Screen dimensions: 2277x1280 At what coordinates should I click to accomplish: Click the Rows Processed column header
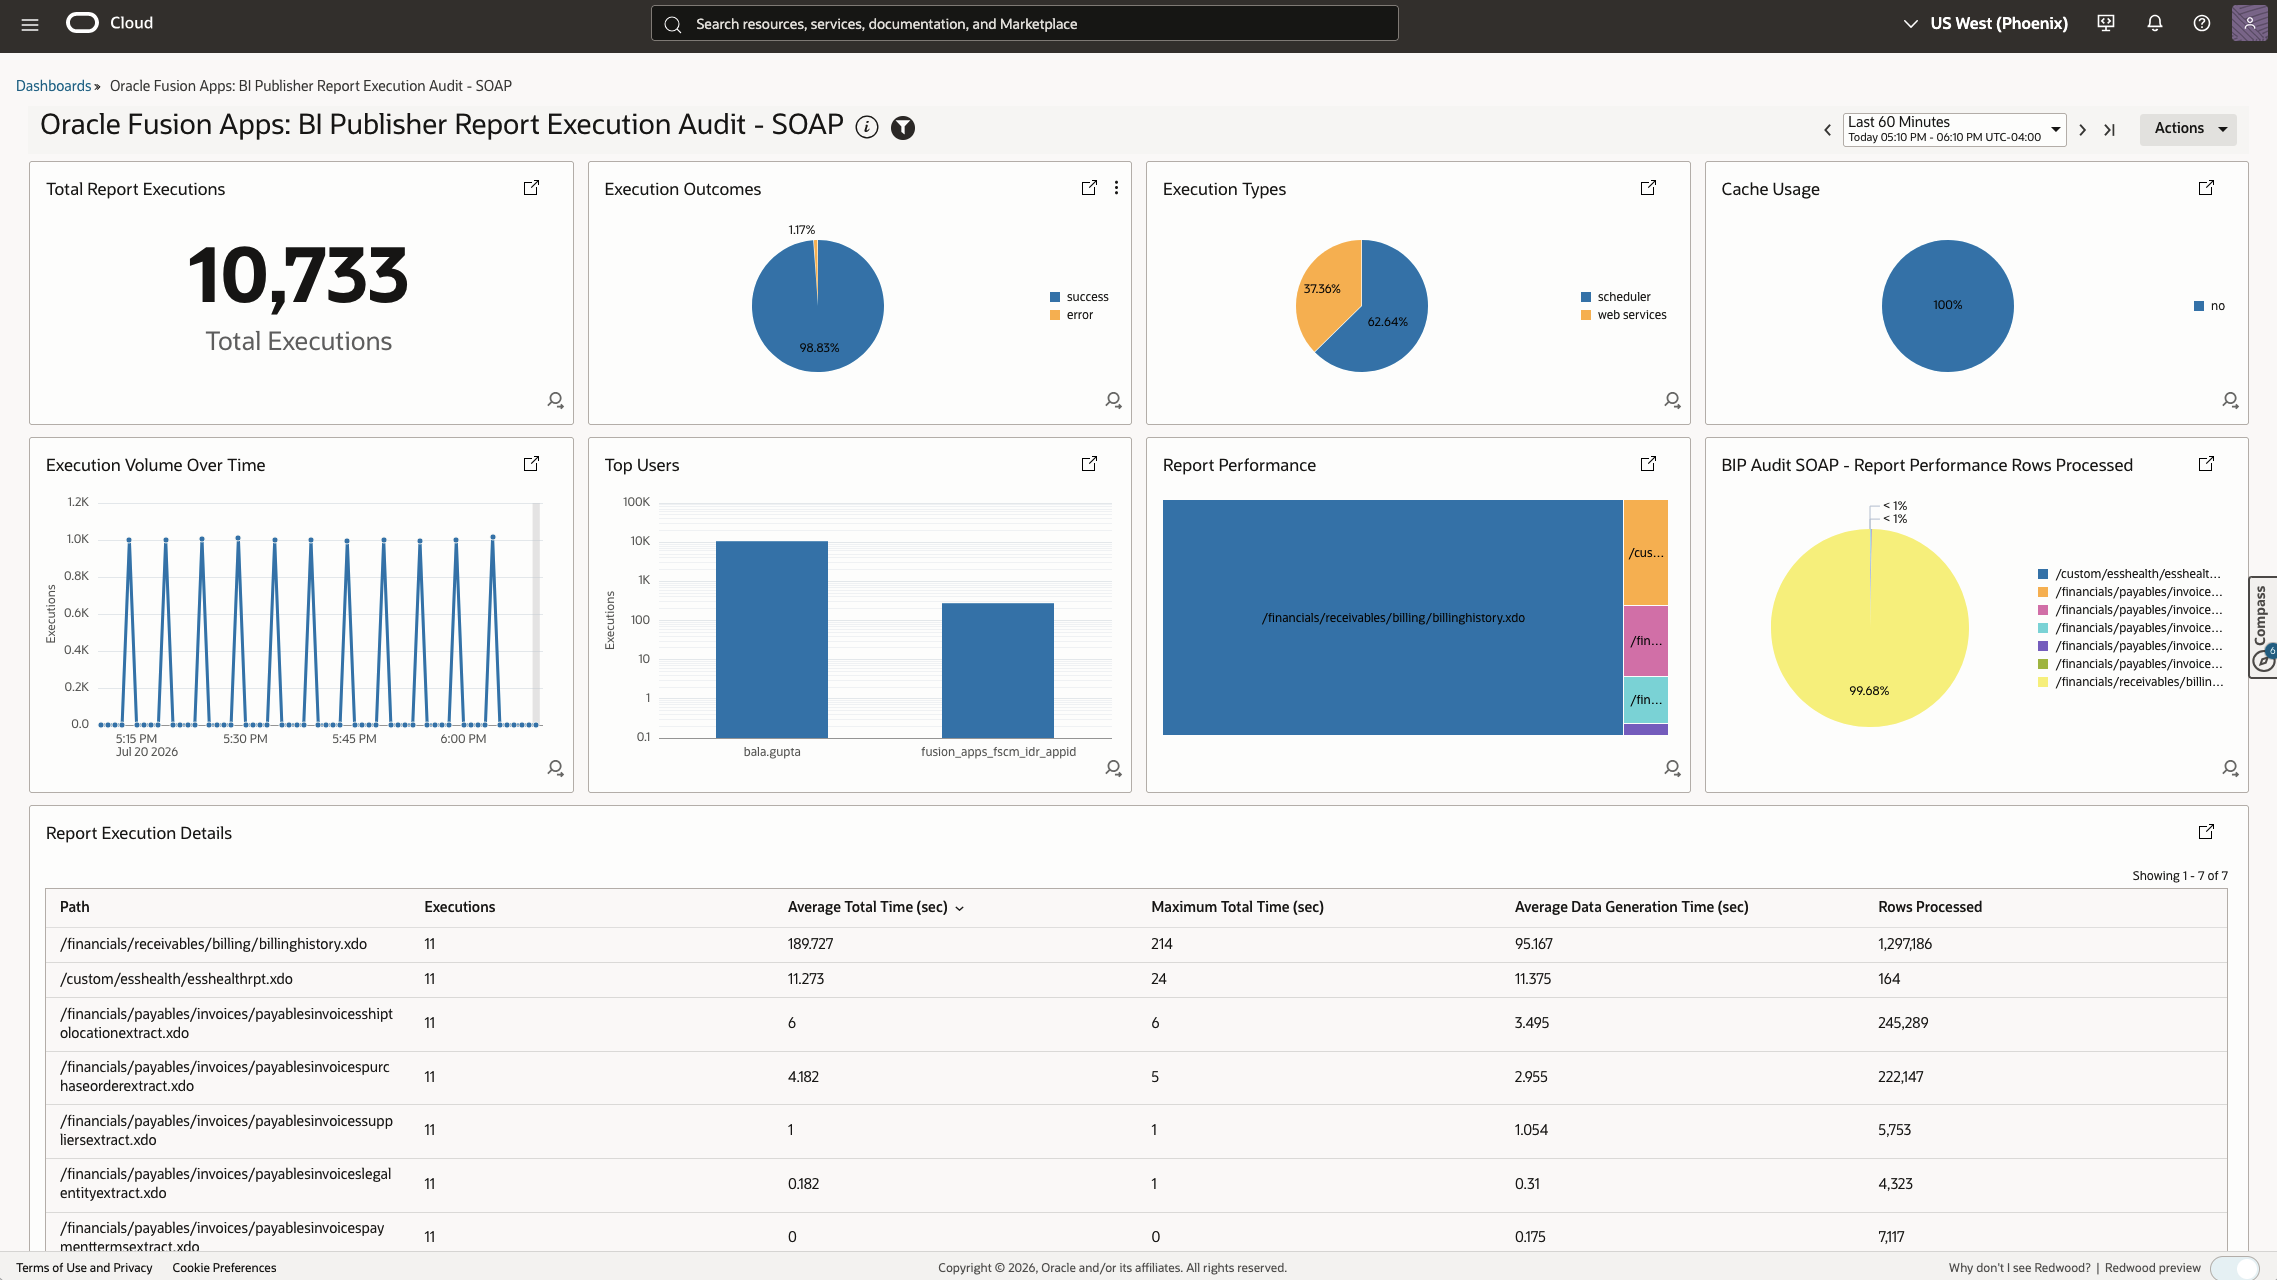[1929, 907]
